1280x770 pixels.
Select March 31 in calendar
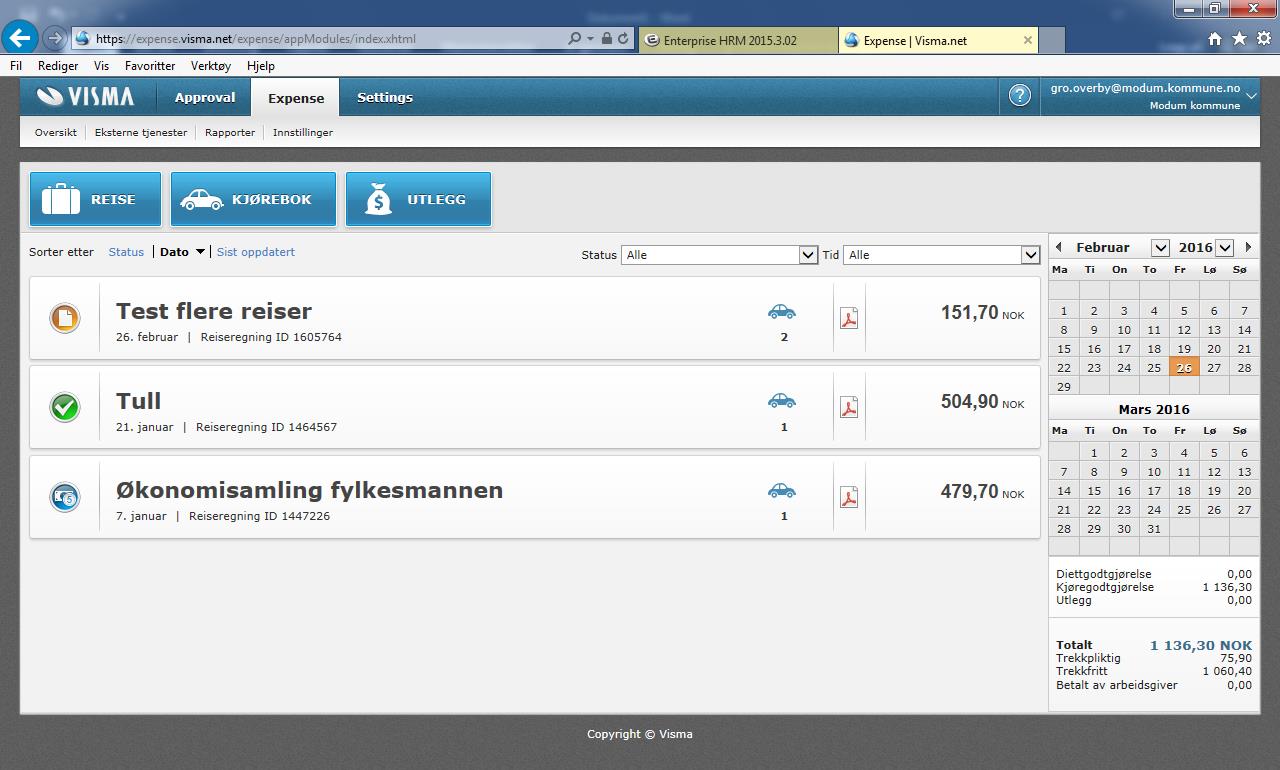coord(1154,529)
